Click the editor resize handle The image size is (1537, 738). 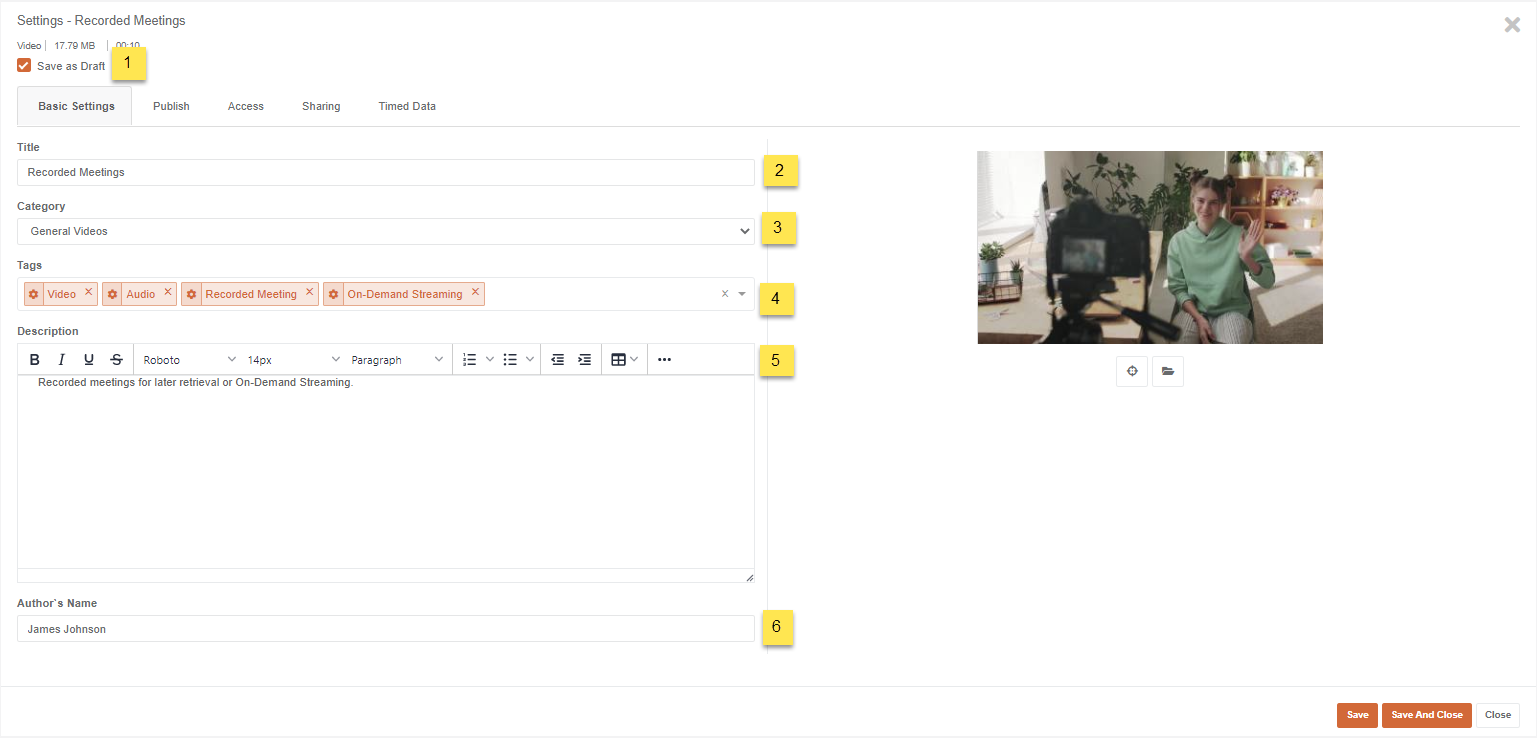click(x=749, y=577)
